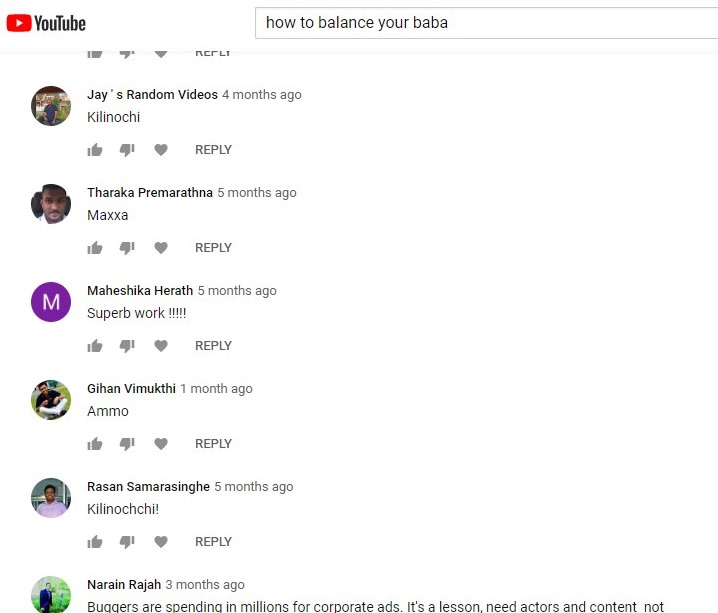Dislike Maheshika Herath's comment

(127, 346)
